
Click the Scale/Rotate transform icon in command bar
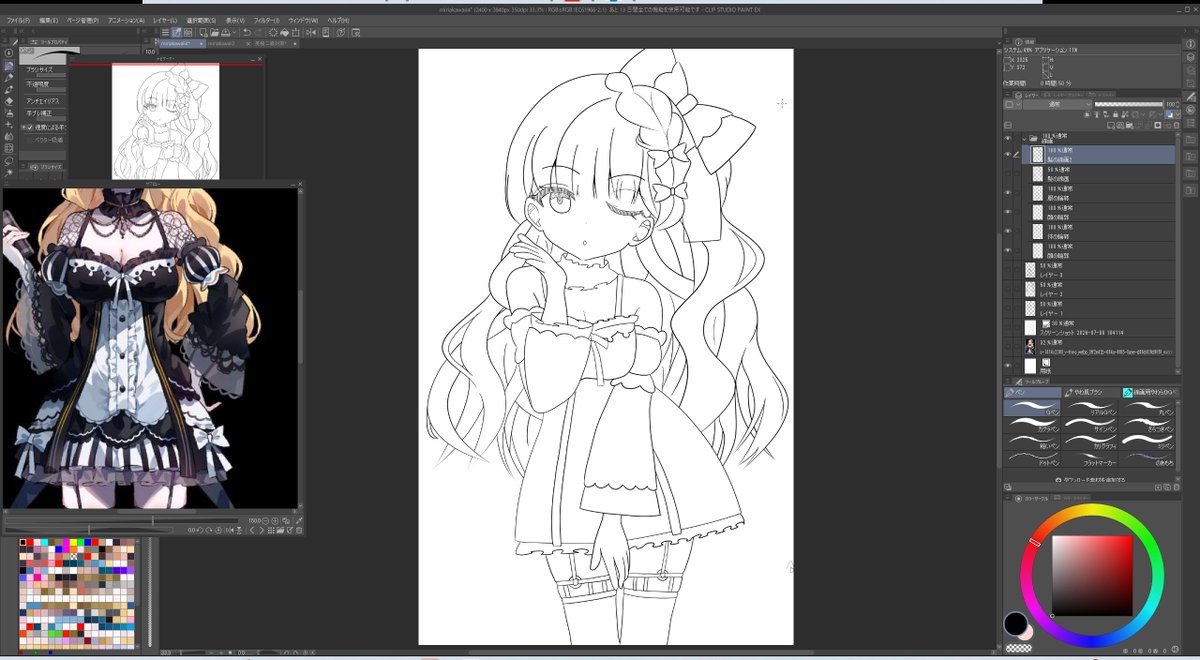295,32
